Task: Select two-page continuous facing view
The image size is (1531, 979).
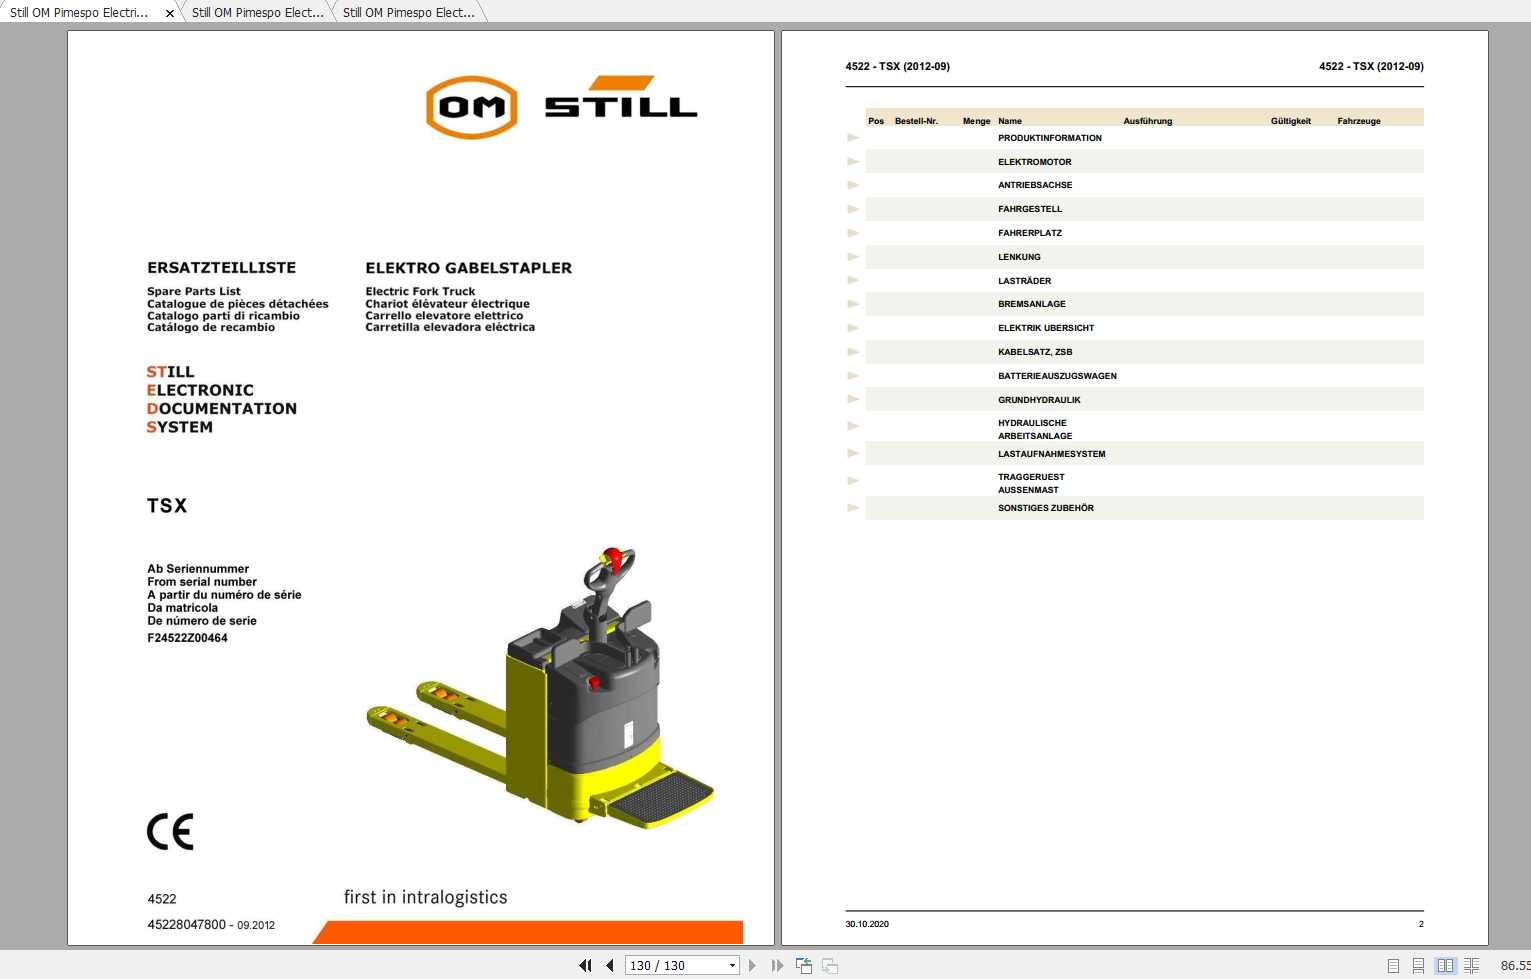Action: point(1471,966)
